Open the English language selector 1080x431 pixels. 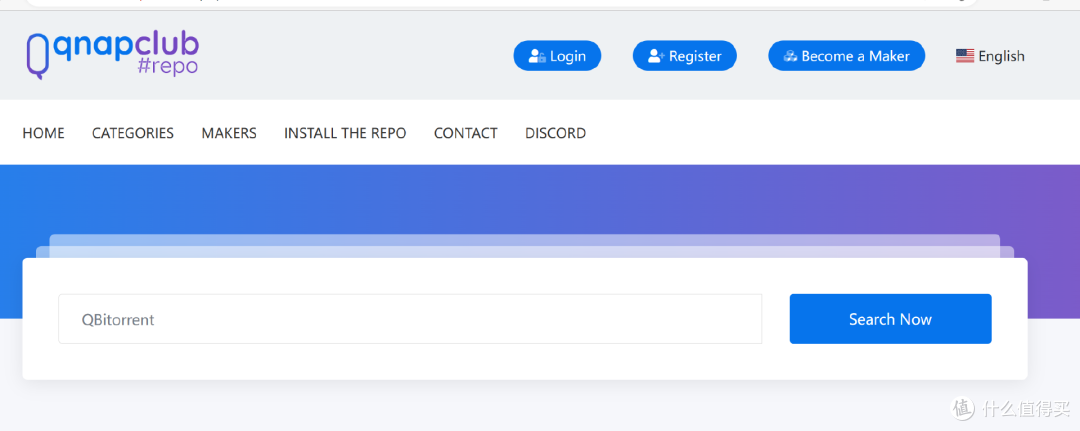coord(990,56)
